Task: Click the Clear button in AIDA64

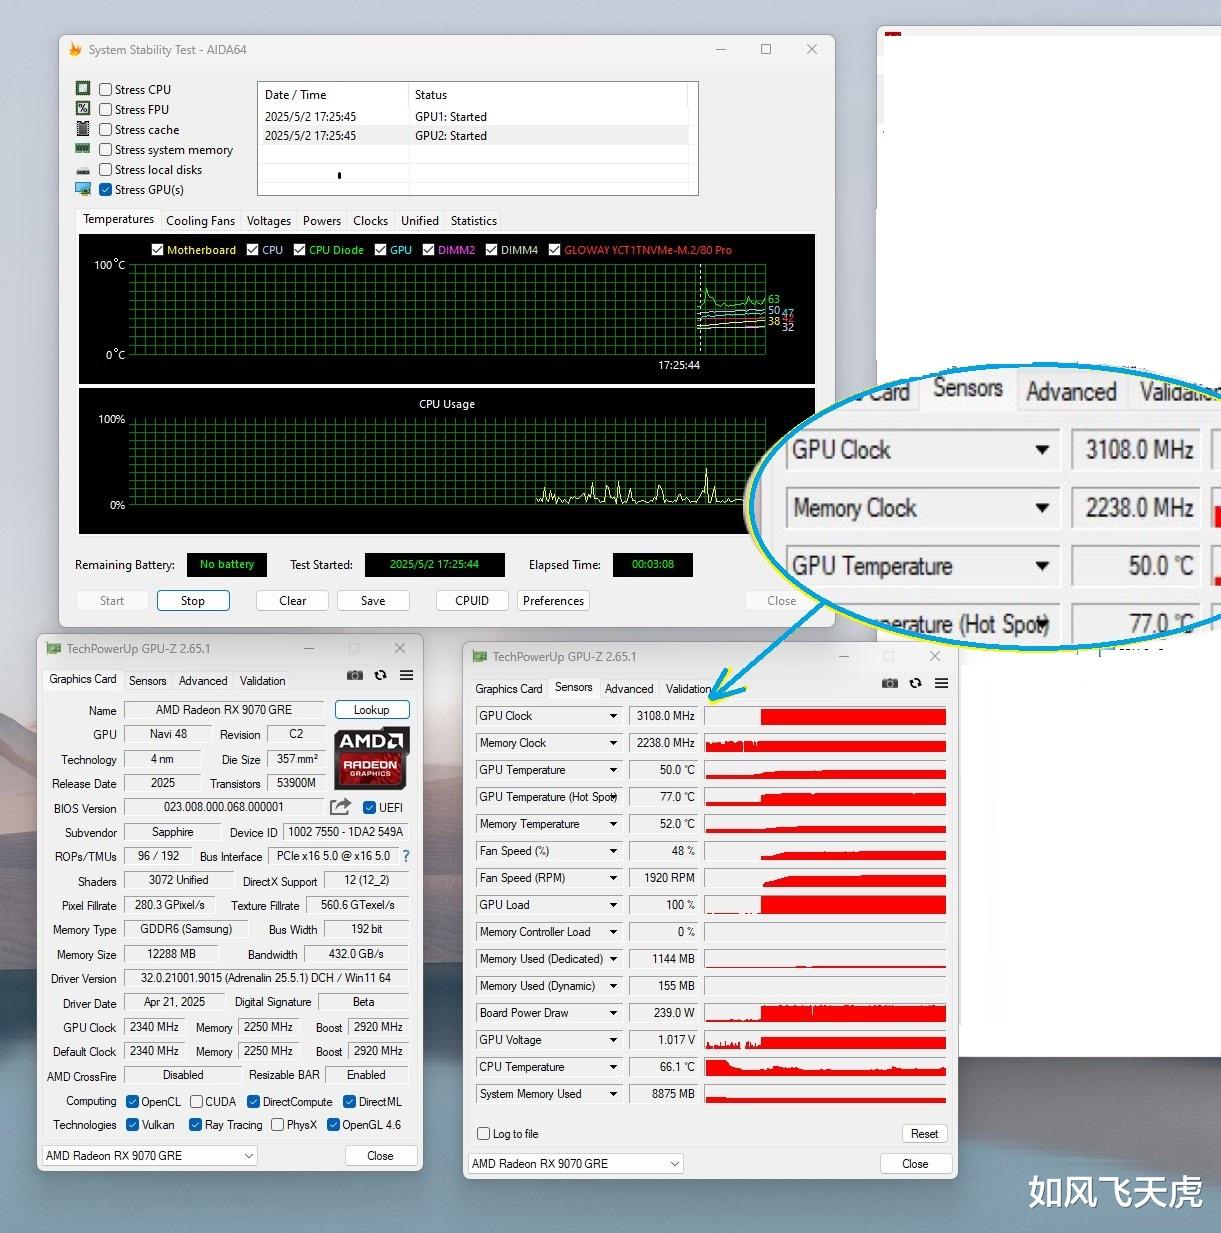Action: click(292, 601)
